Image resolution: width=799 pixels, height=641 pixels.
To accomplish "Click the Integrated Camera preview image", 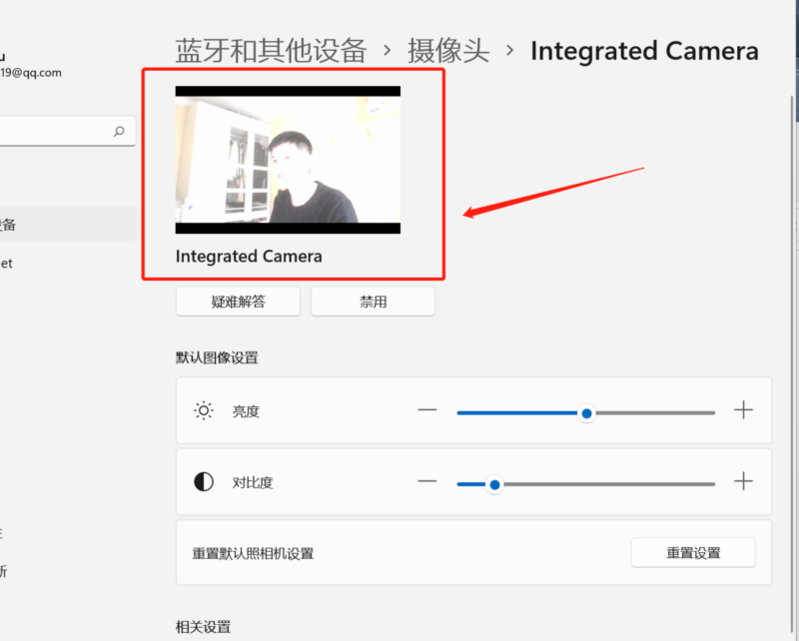I will coord(288,160).
